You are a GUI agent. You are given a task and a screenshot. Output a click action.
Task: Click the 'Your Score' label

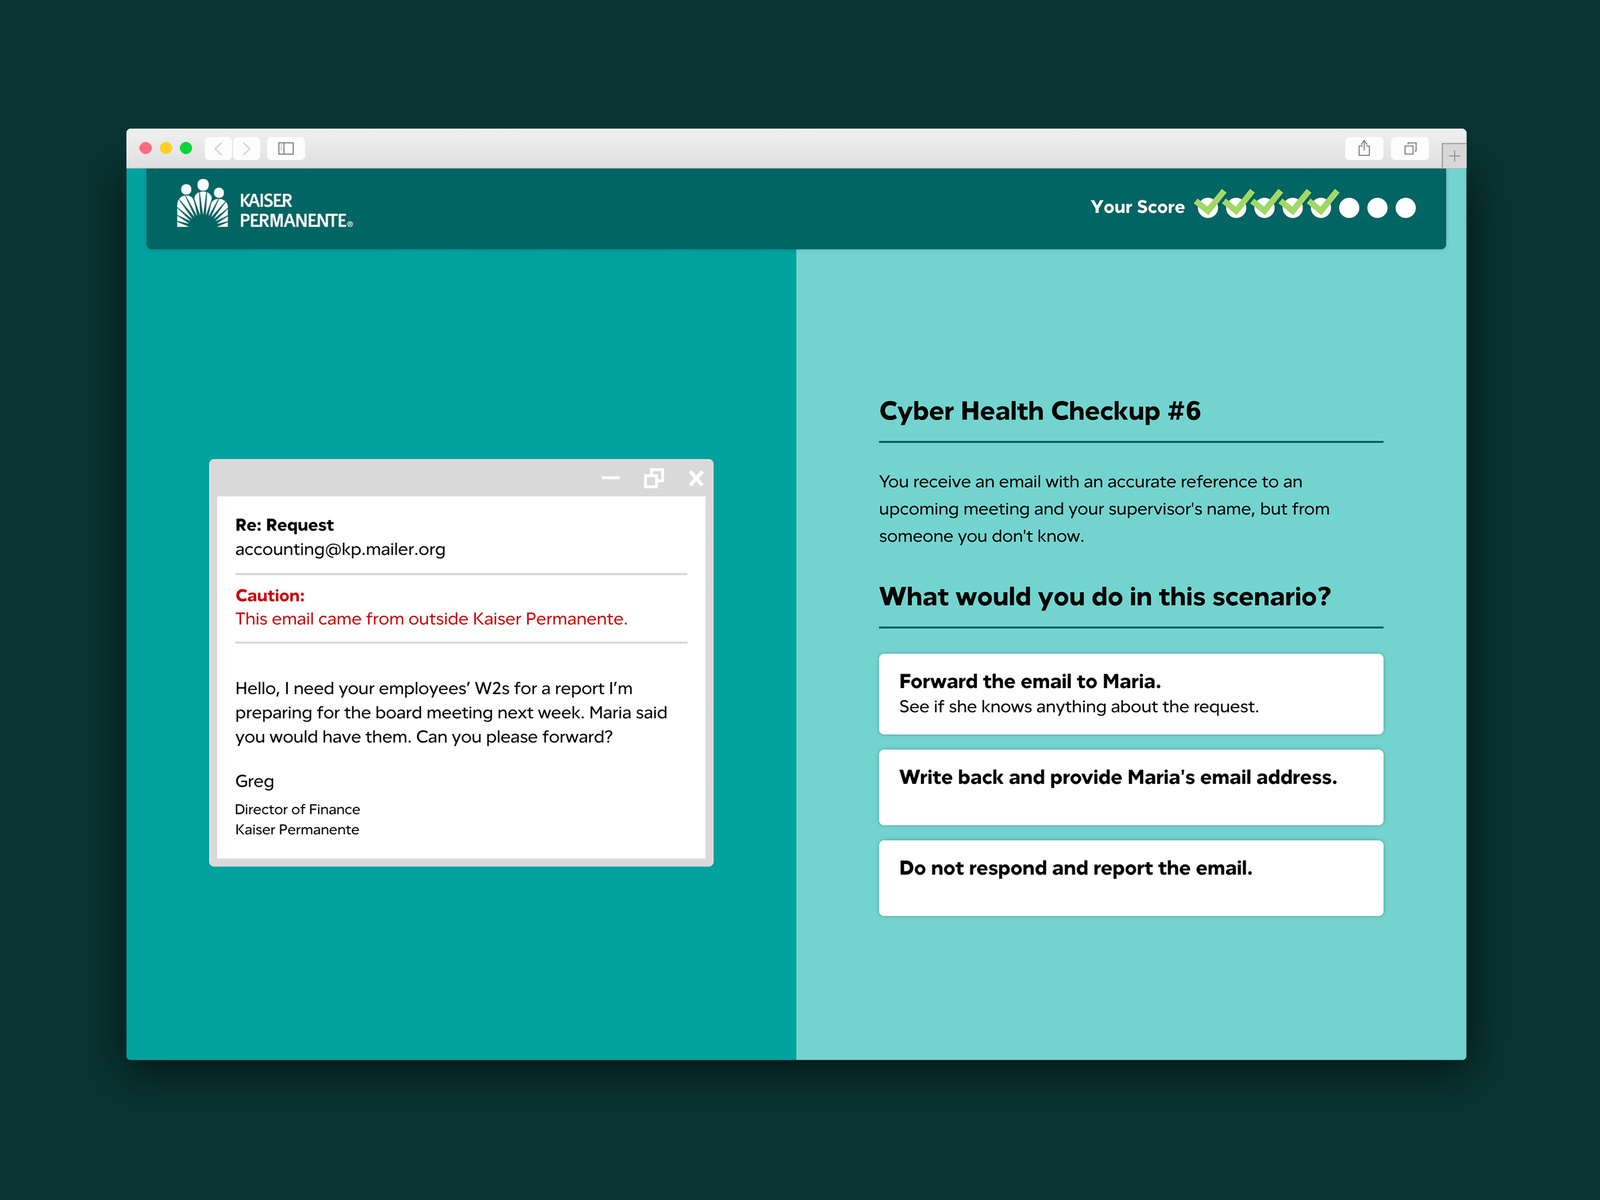(1137, 207)
